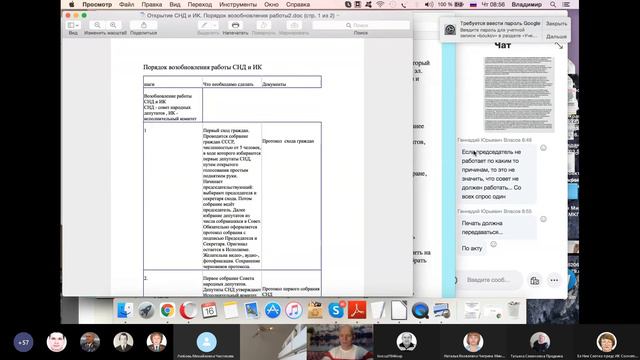Select participant Любовь Михайловна video tile
640x360 pixels.
[207, 342]
